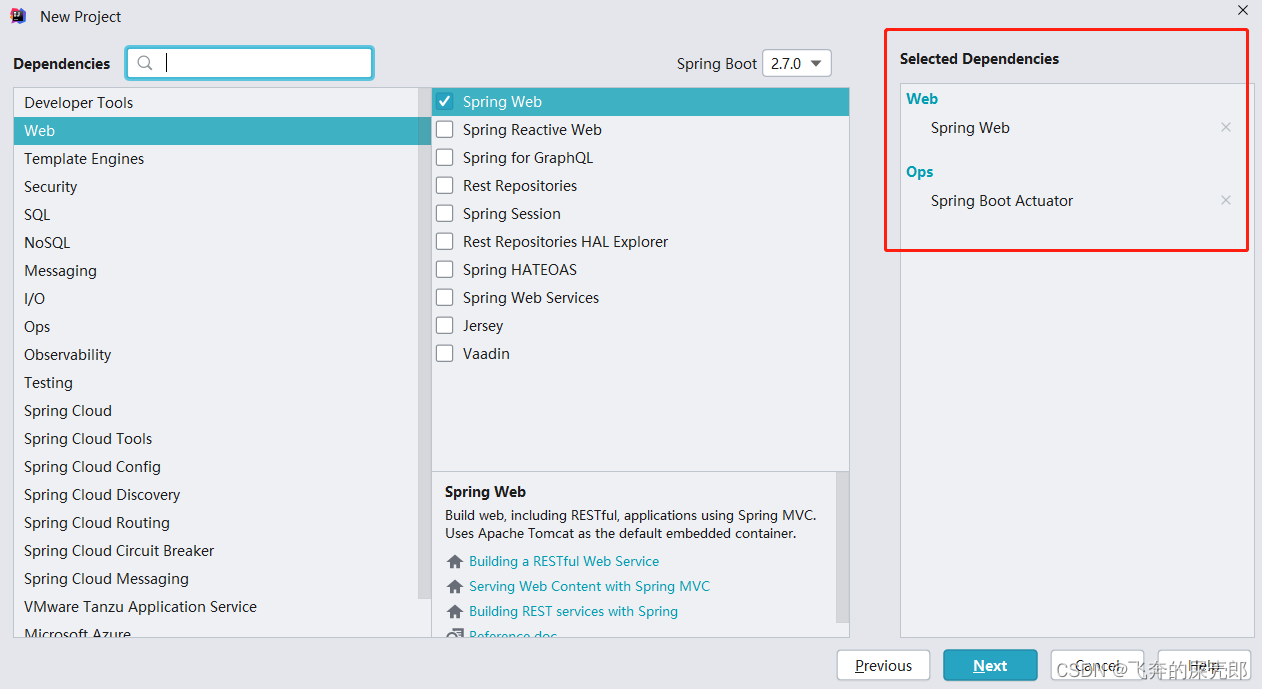Enable the Spring Session checkbox

[444, 213]
